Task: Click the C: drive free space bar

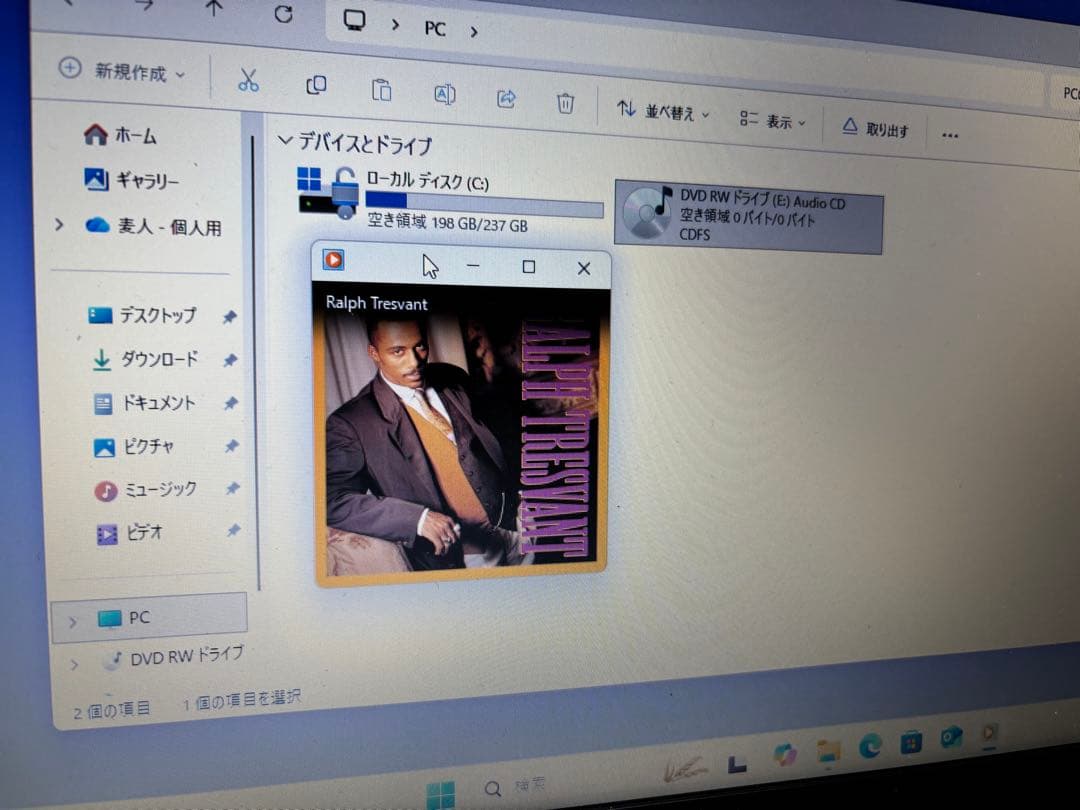Action: (x=484, y=204)
